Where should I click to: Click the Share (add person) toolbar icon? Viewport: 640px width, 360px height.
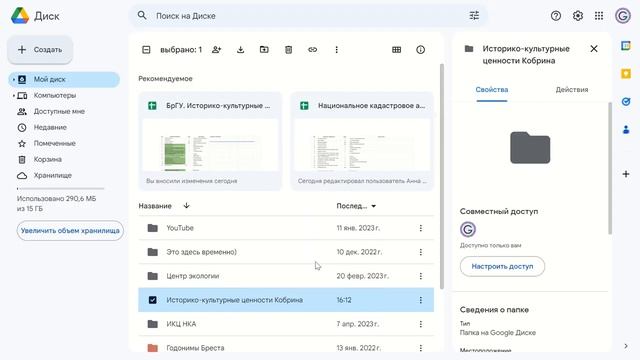click(217, 50)
